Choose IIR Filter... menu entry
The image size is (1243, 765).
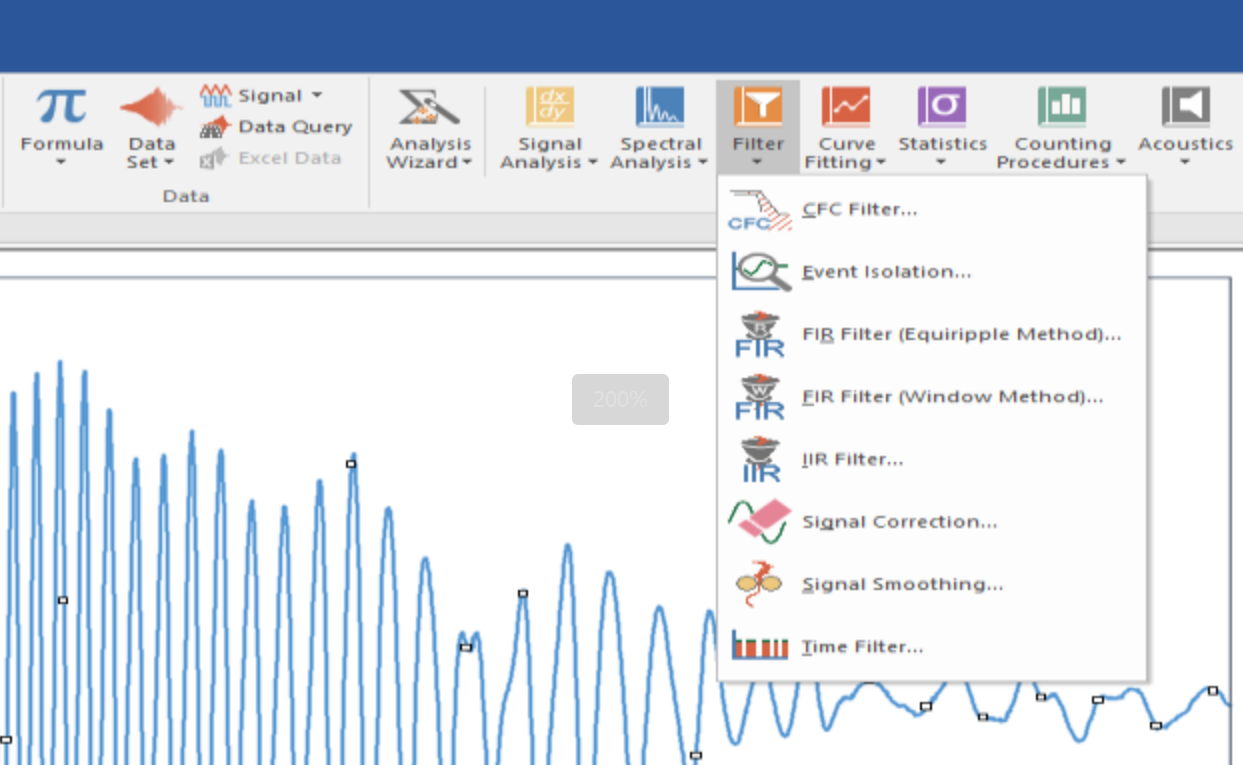pos(932,459)
